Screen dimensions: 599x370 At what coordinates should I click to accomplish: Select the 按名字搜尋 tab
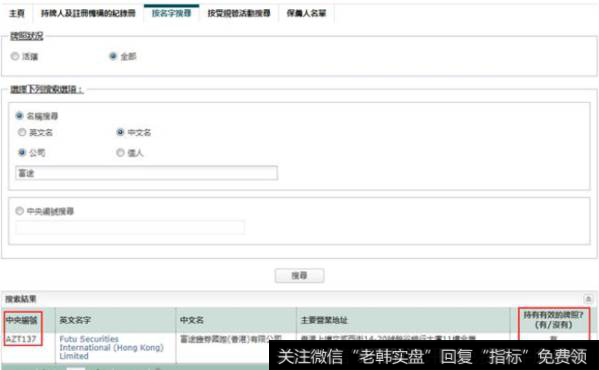tap(172, 14)
